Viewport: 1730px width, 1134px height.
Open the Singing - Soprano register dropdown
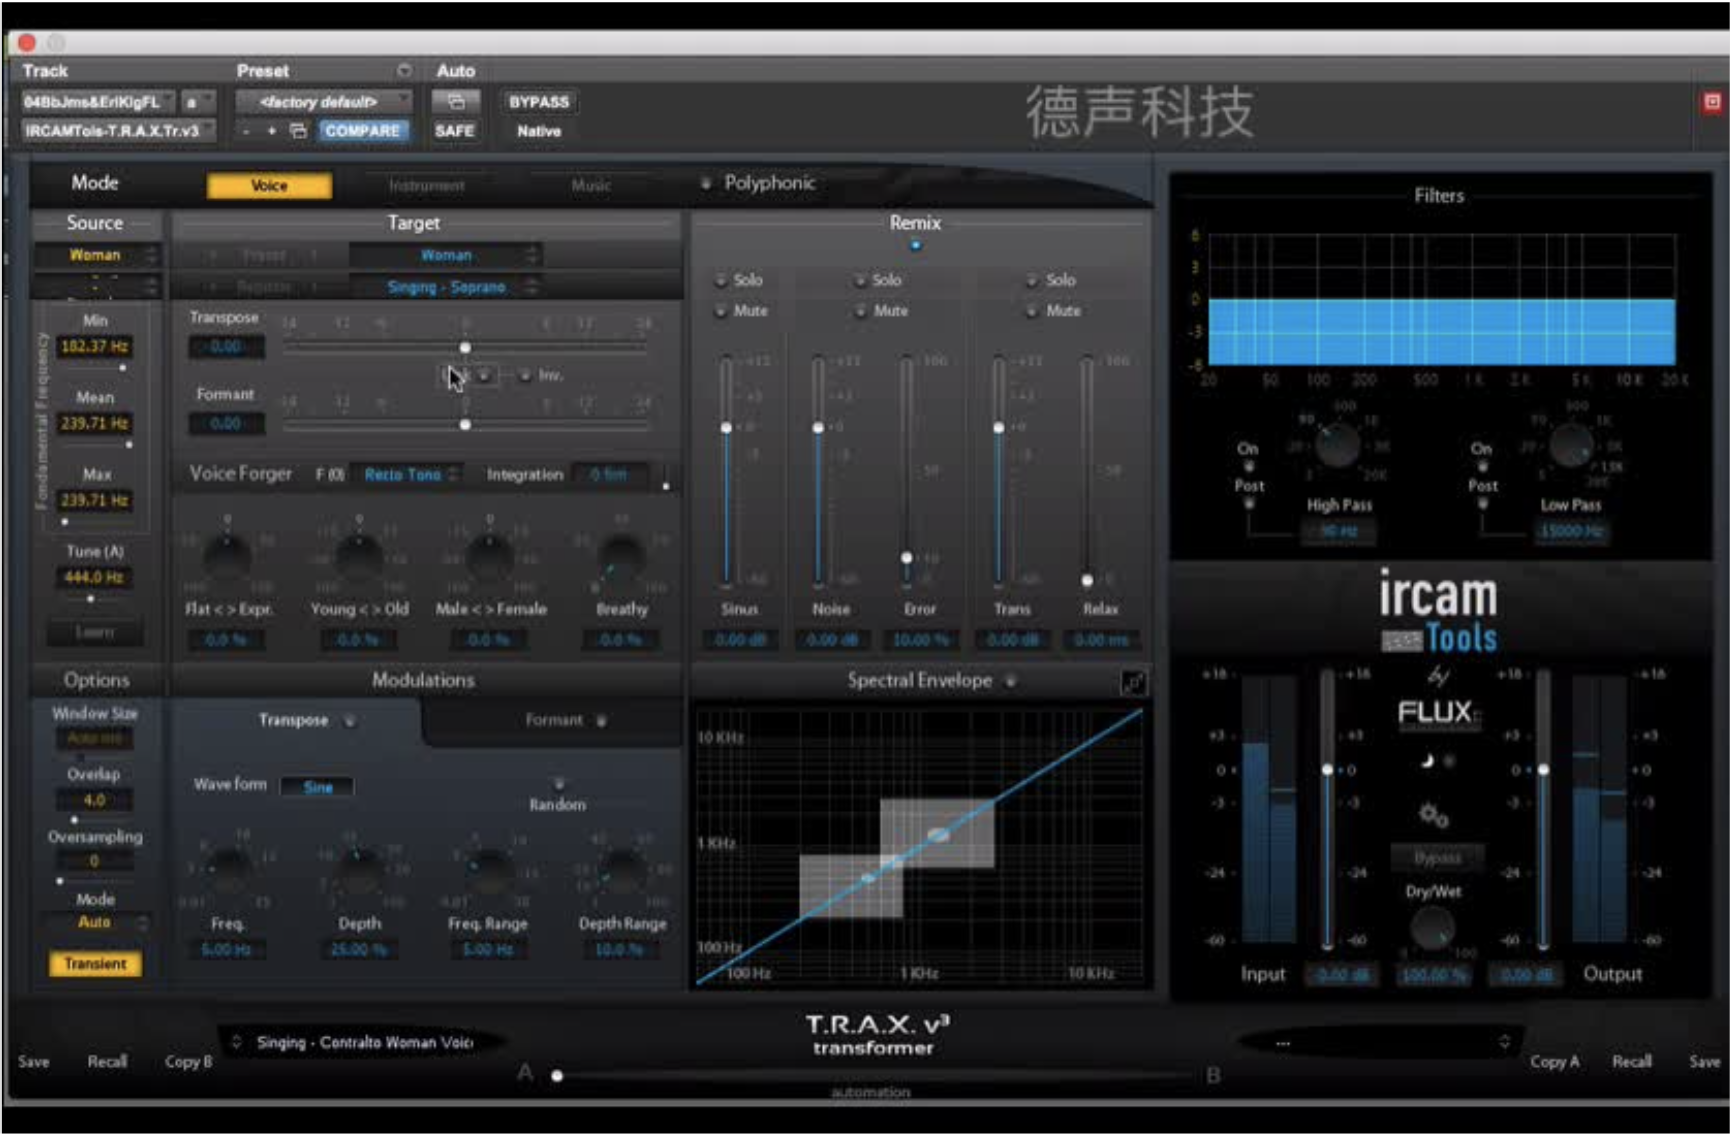click(x=445, y=287)
